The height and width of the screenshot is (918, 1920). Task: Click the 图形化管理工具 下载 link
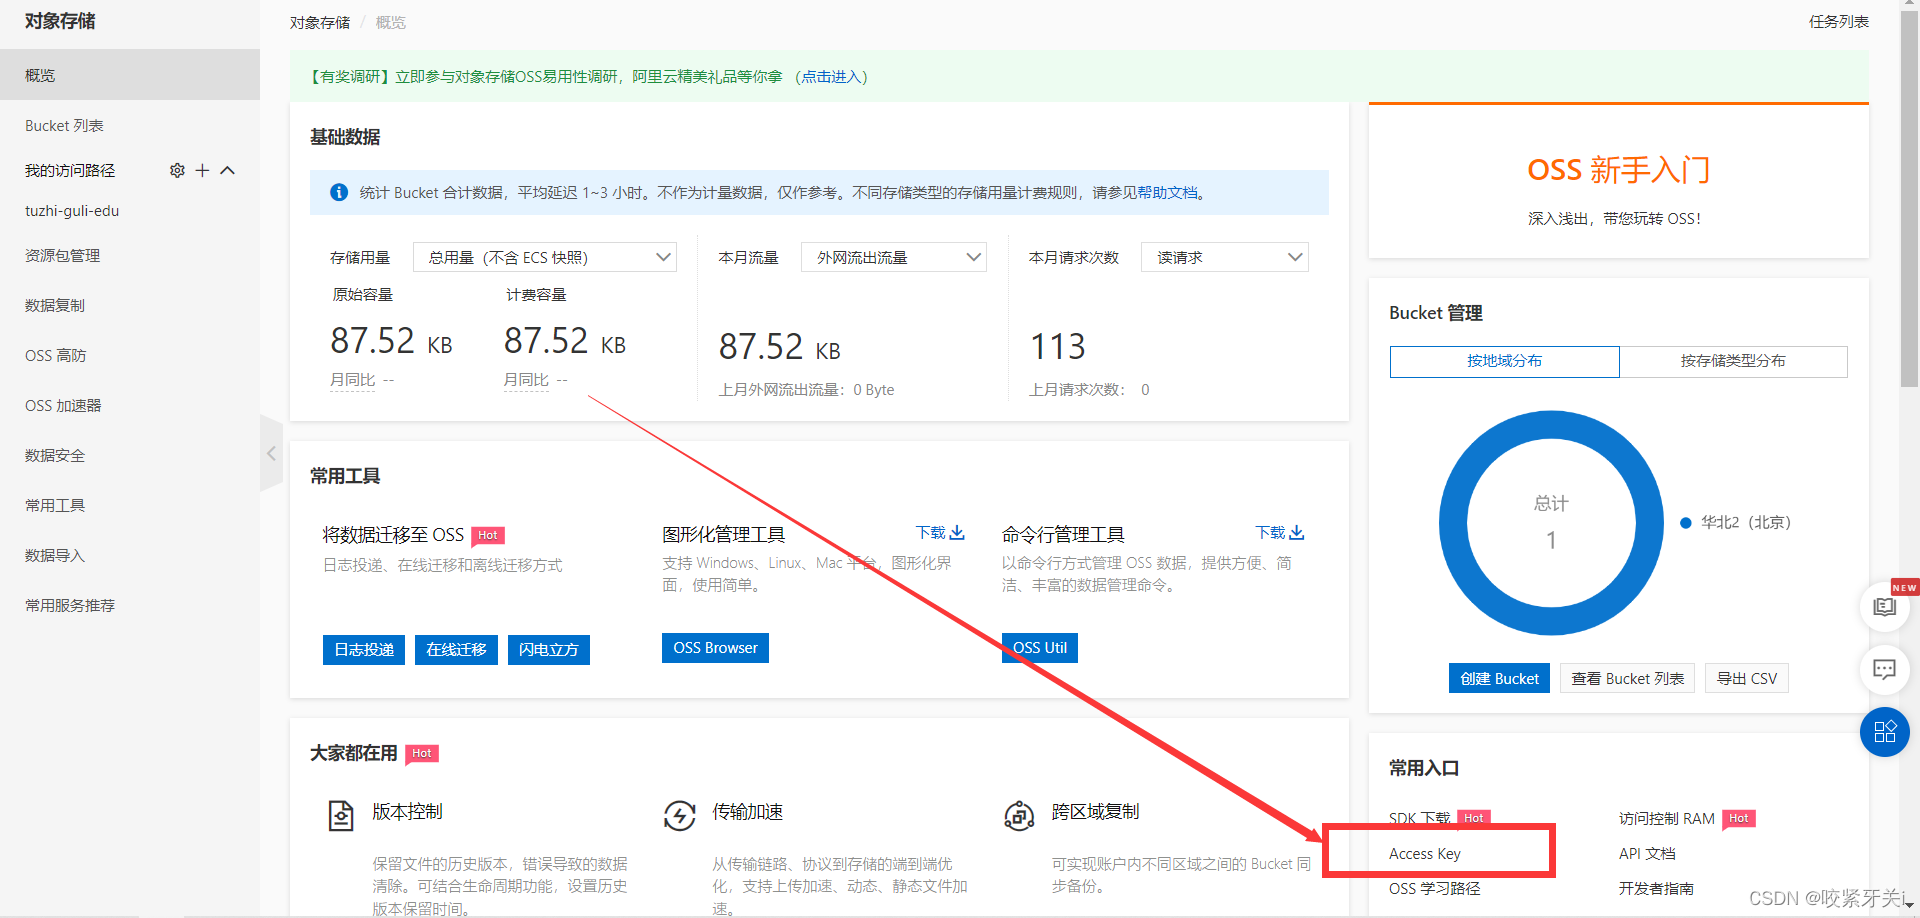[x=930, y=533]
